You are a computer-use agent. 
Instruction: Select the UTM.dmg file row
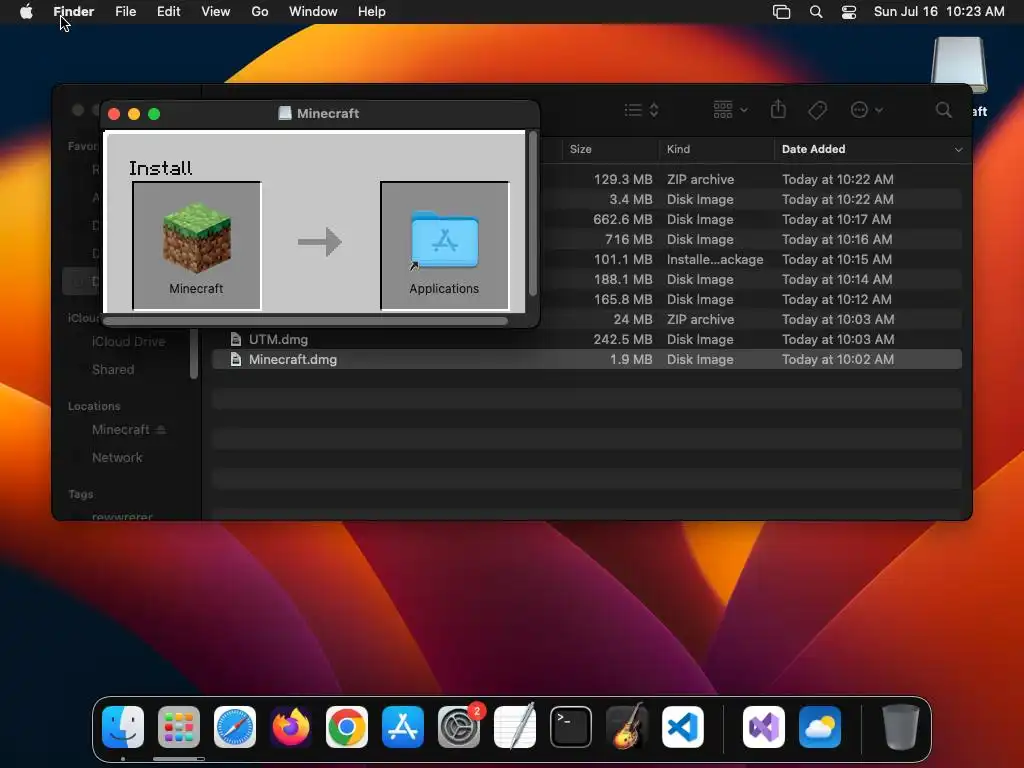(x=586, y=340)
